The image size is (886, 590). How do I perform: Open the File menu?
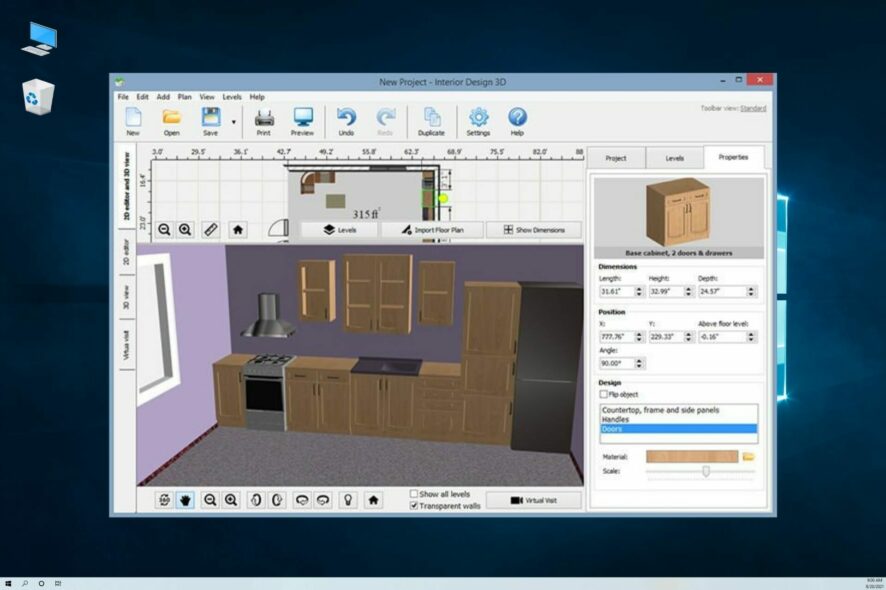(x=123, y=97)
